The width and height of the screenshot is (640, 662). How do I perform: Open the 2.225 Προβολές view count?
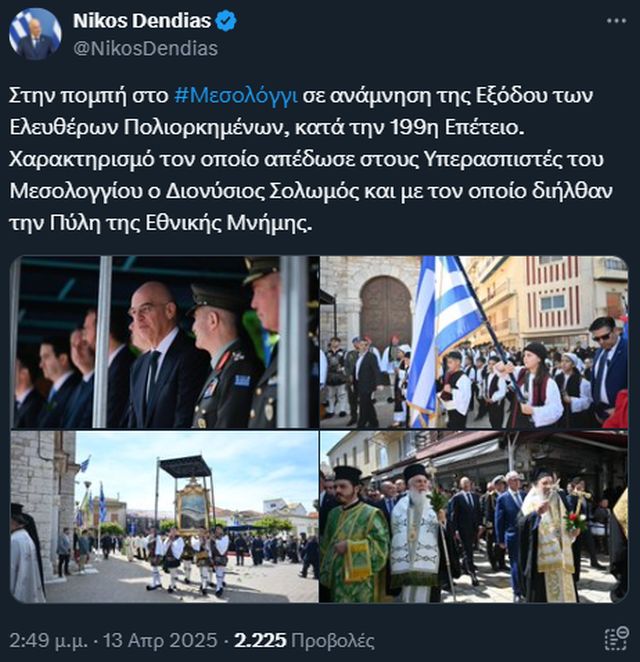point(304,640)
